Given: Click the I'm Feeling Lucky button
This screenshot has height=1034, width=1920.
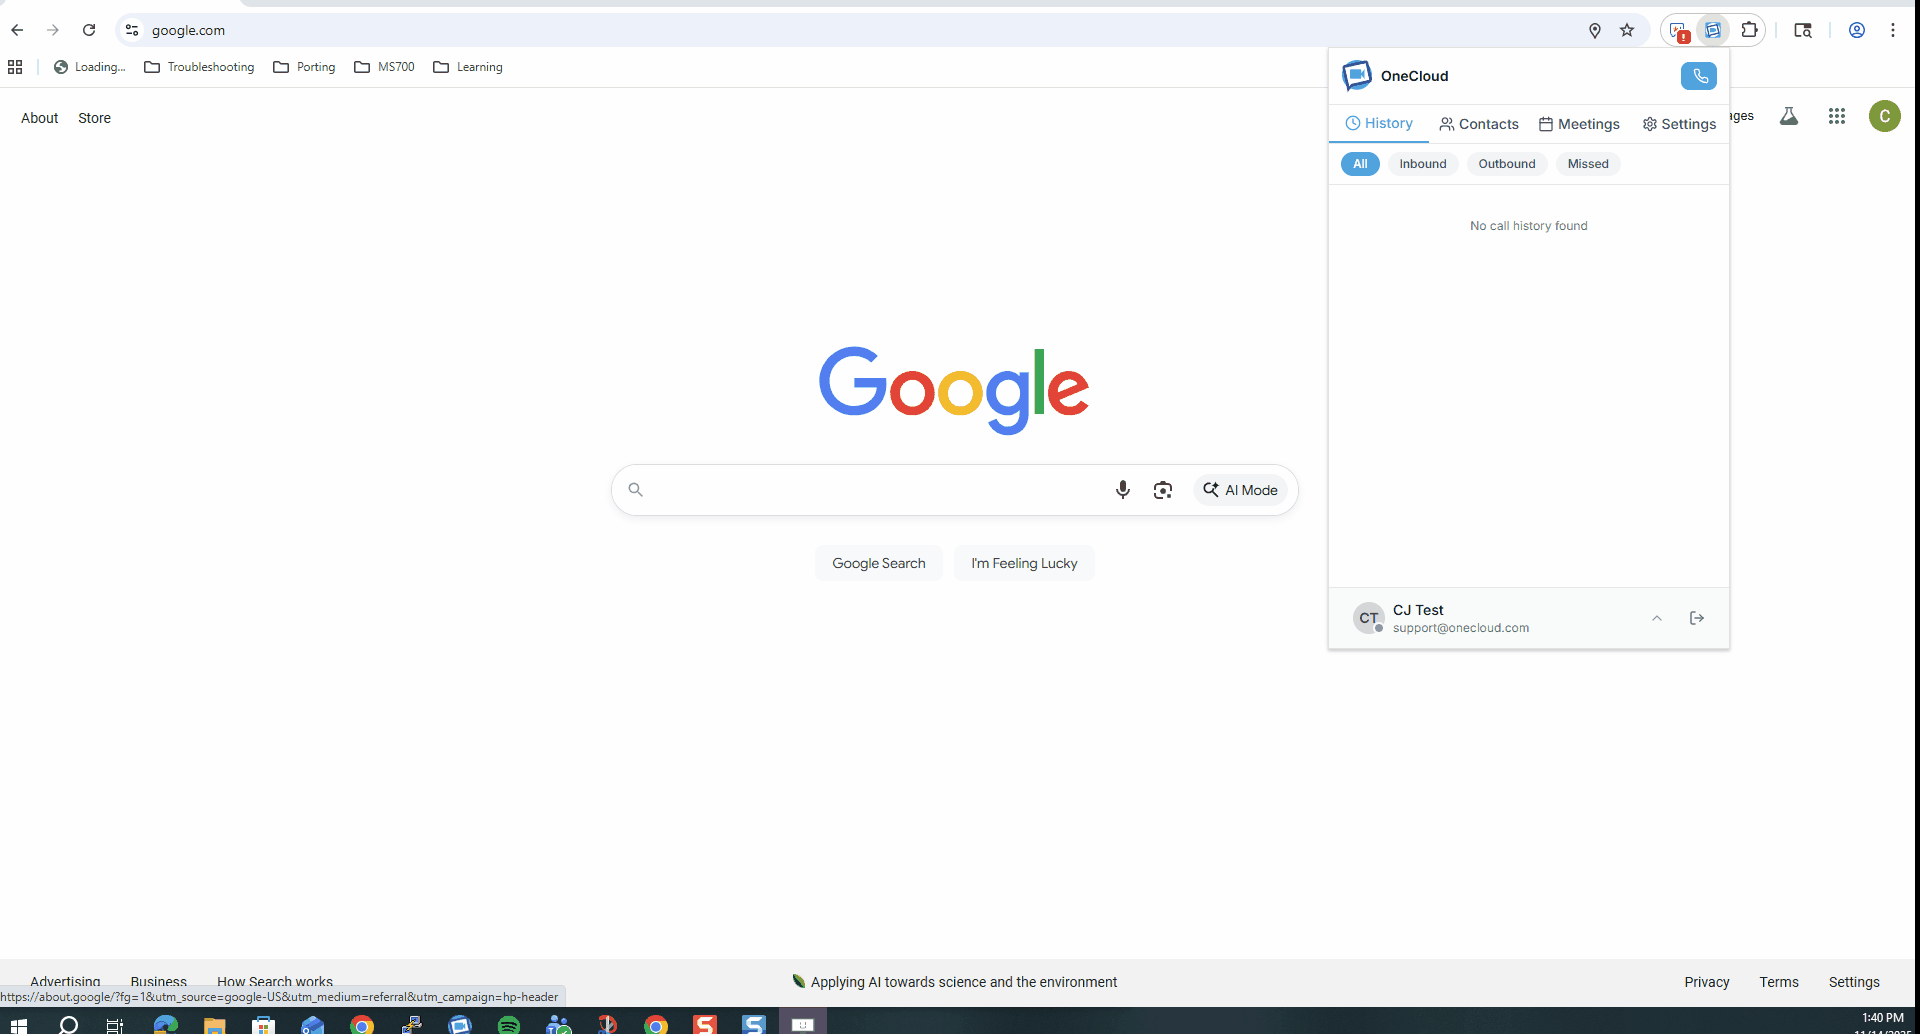Looking at the screenshot, I should click(1023, 563).
